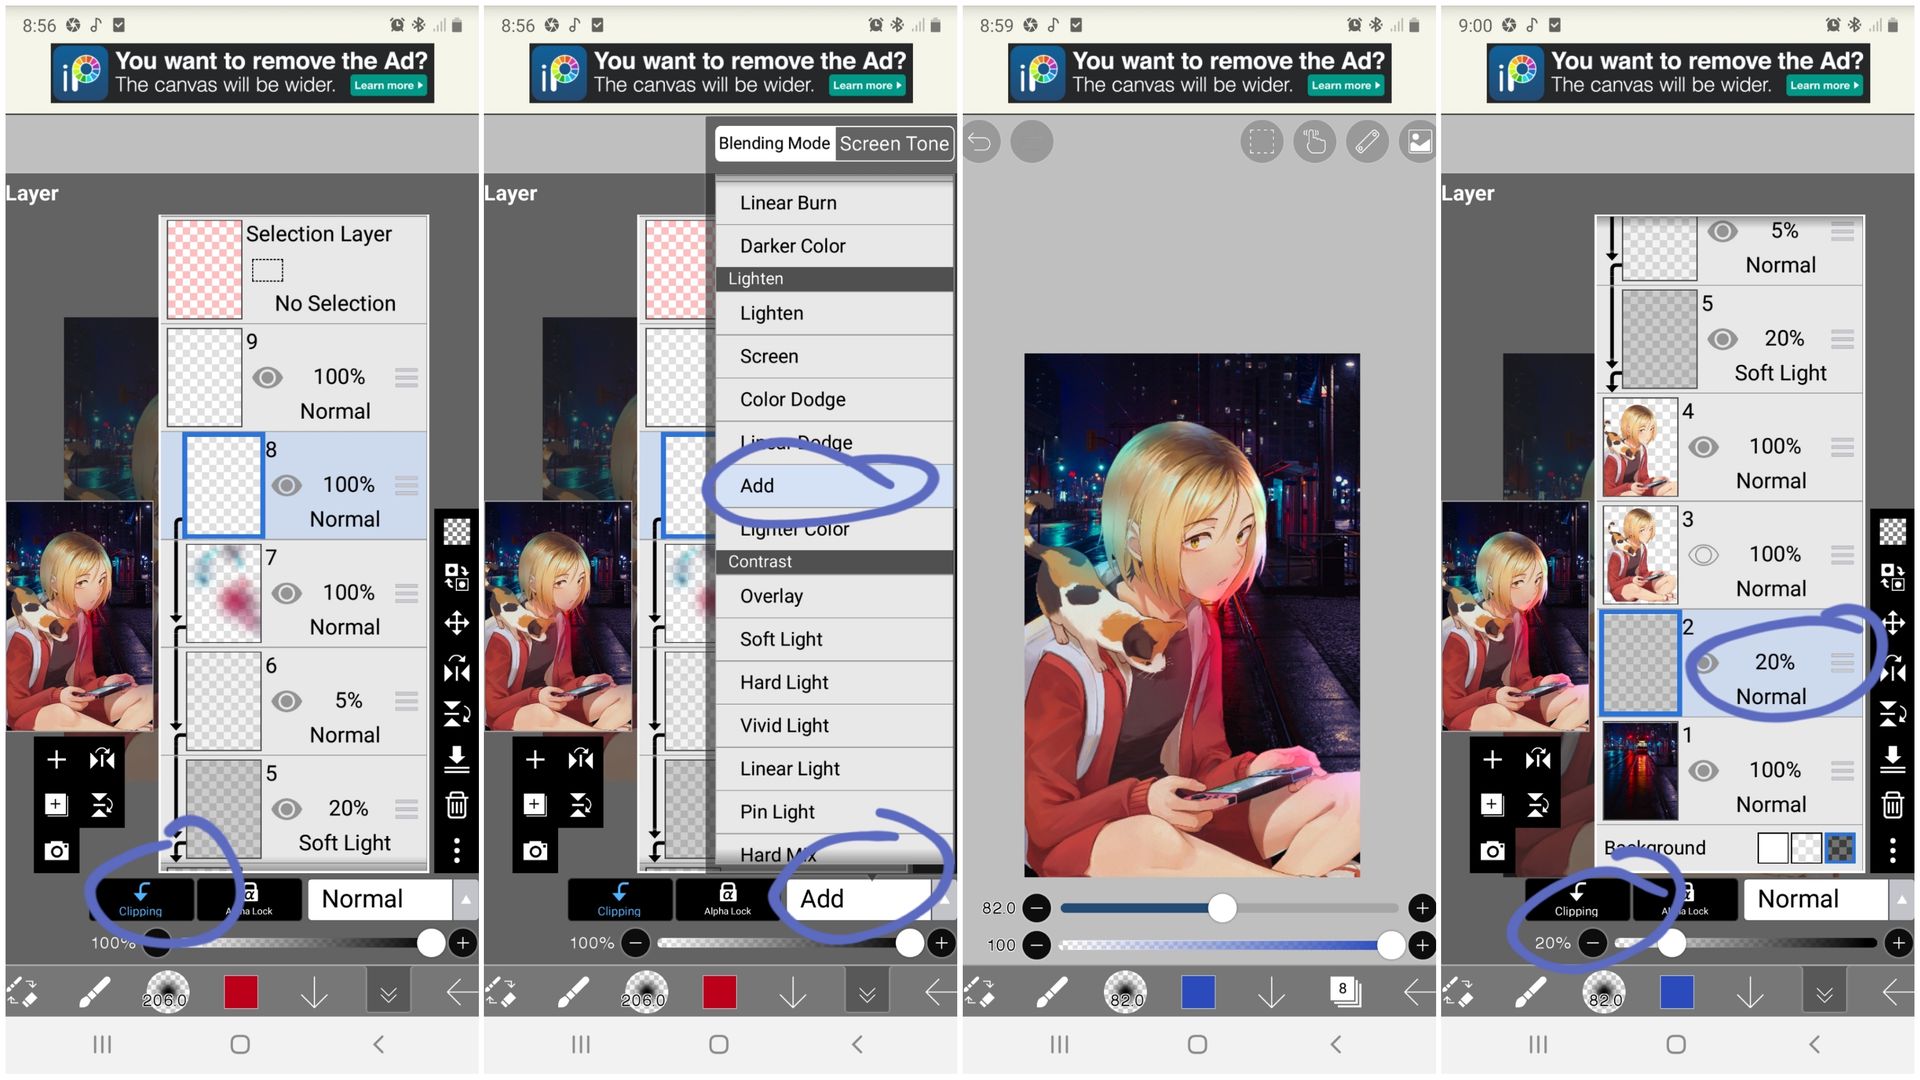
Task: Choose Overlay blending mode
Action: coord(834,596)
